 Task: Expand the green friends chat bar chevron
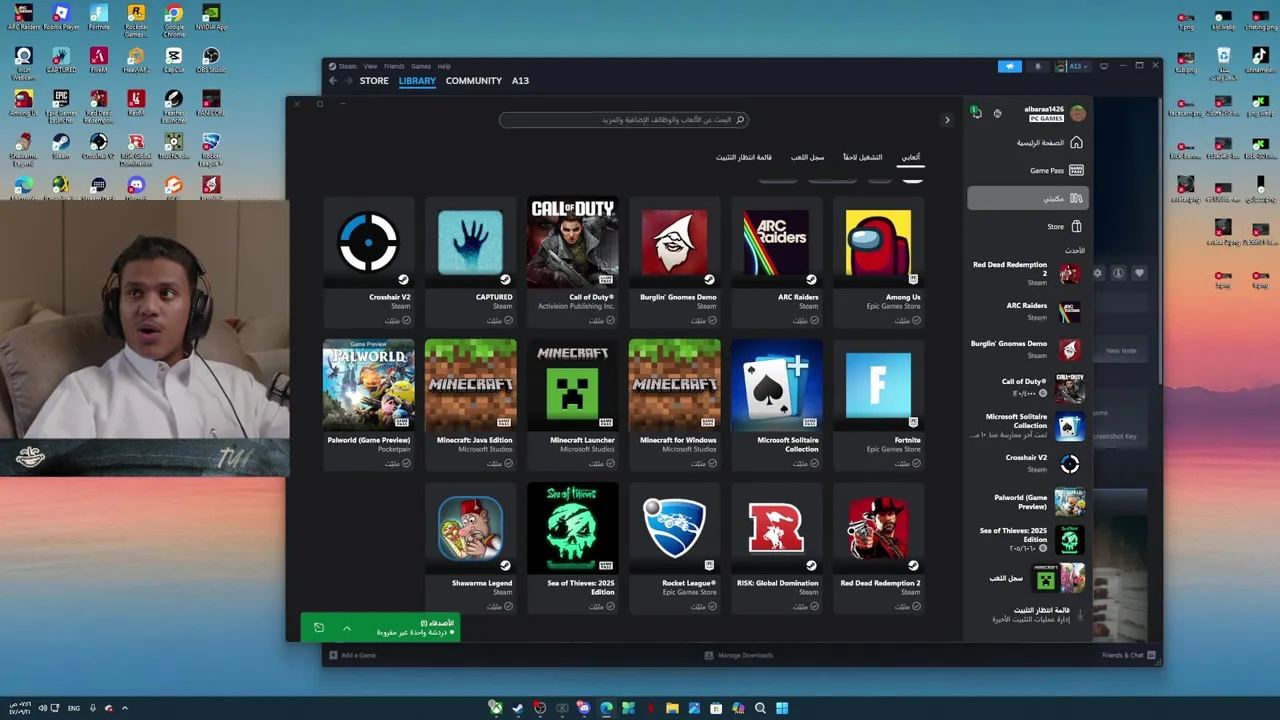click(347, 628)
